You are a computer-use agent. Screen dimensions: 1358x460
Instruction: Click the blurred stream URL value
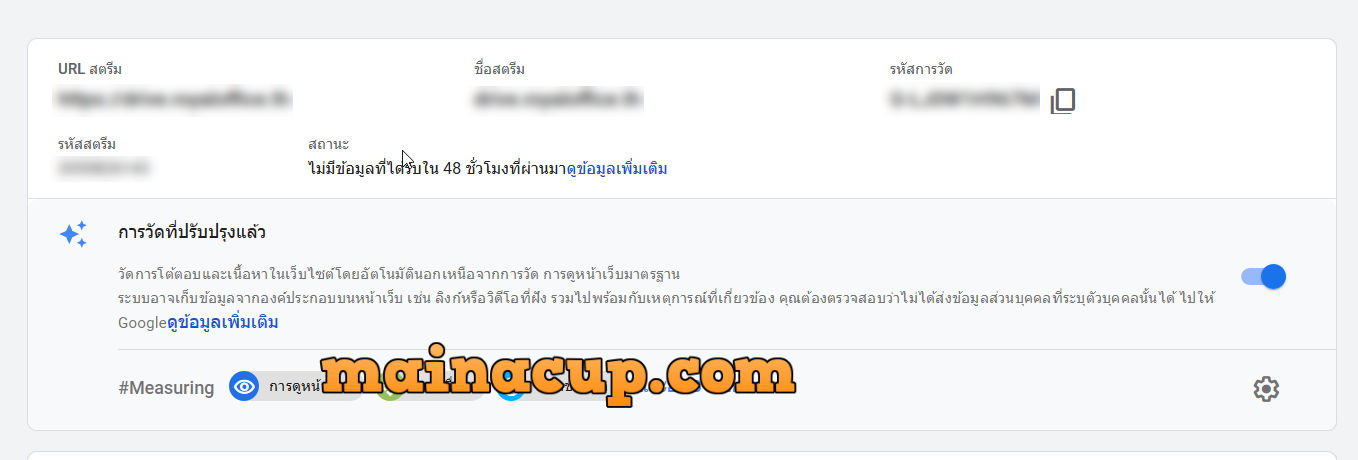point(174,99)
